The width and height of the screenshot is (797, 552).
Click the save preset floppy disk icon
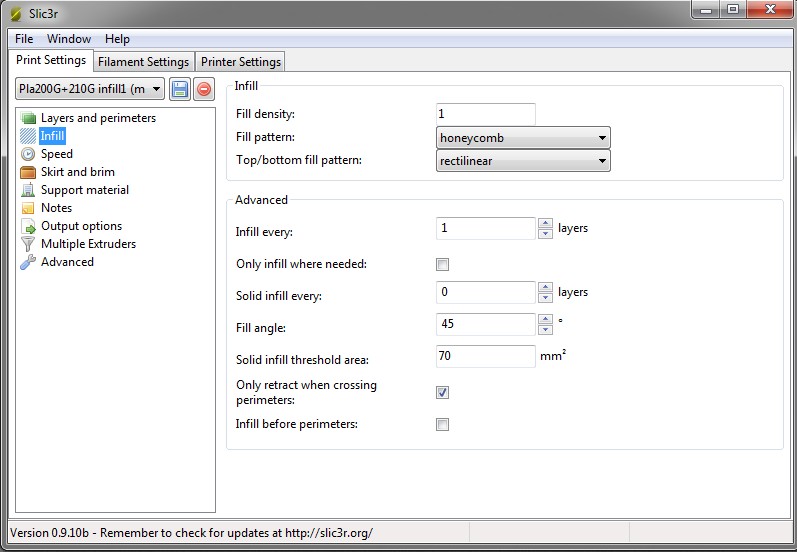(180, 89)
